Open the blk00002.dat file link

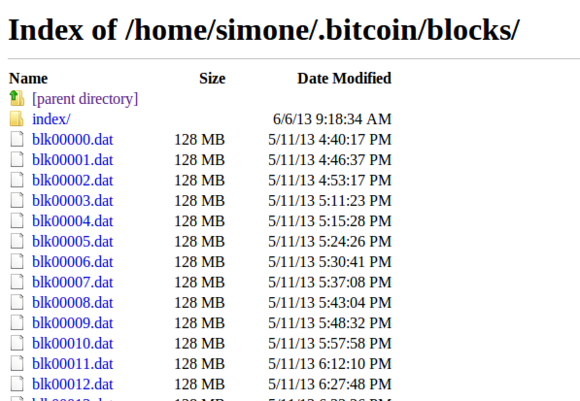click(x=72, y=180)
